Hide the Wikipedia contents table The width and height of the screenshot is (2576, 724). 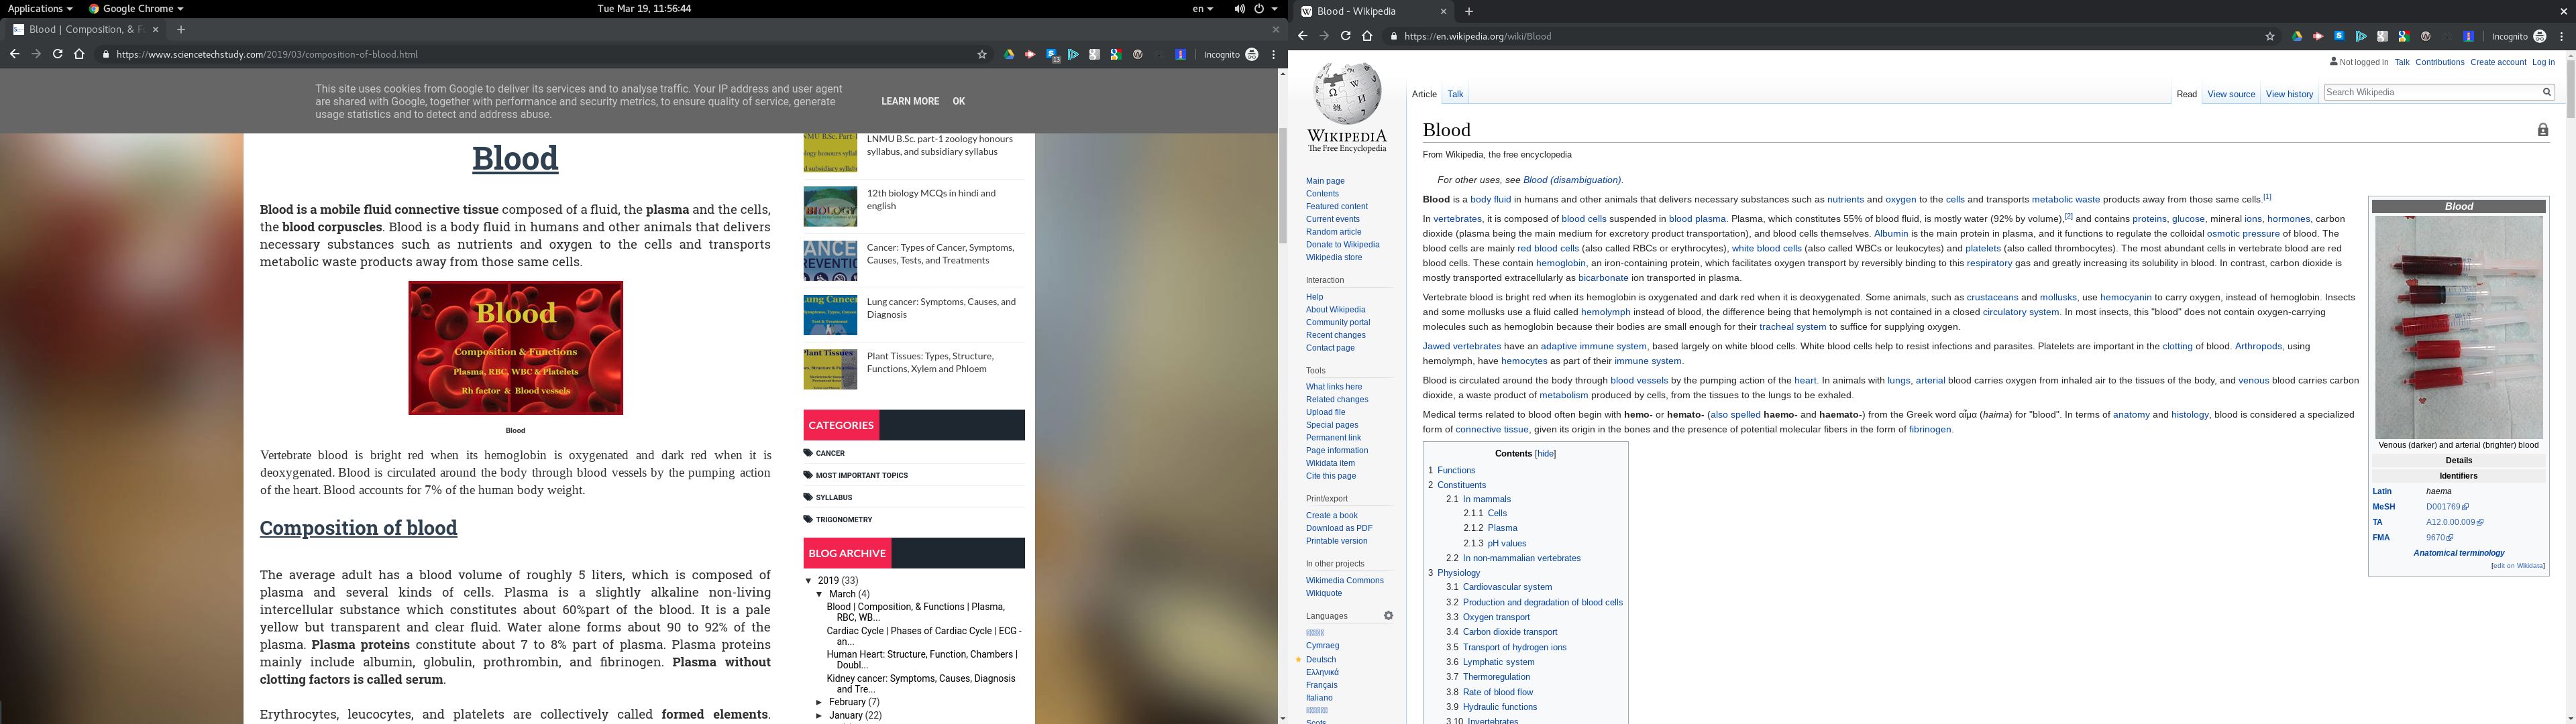pos(1546,454)
